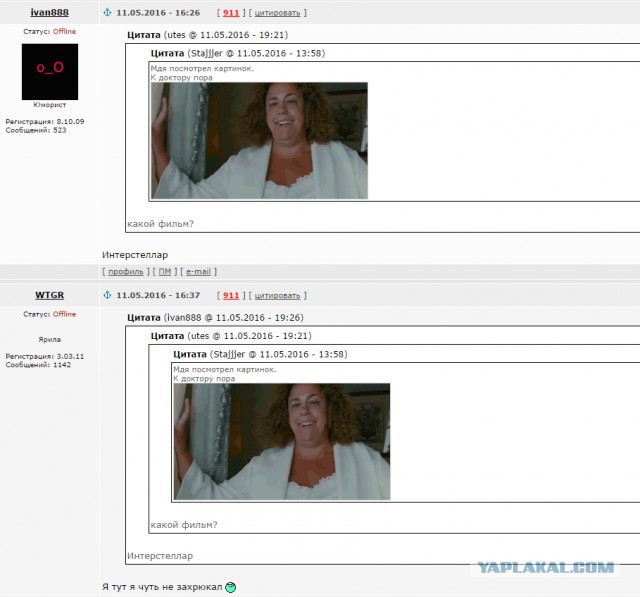Click 'какой фильм?' in WTGR post quote
Image resolution: width=640 pixels, height=597 pixels.
coord(184,525)
